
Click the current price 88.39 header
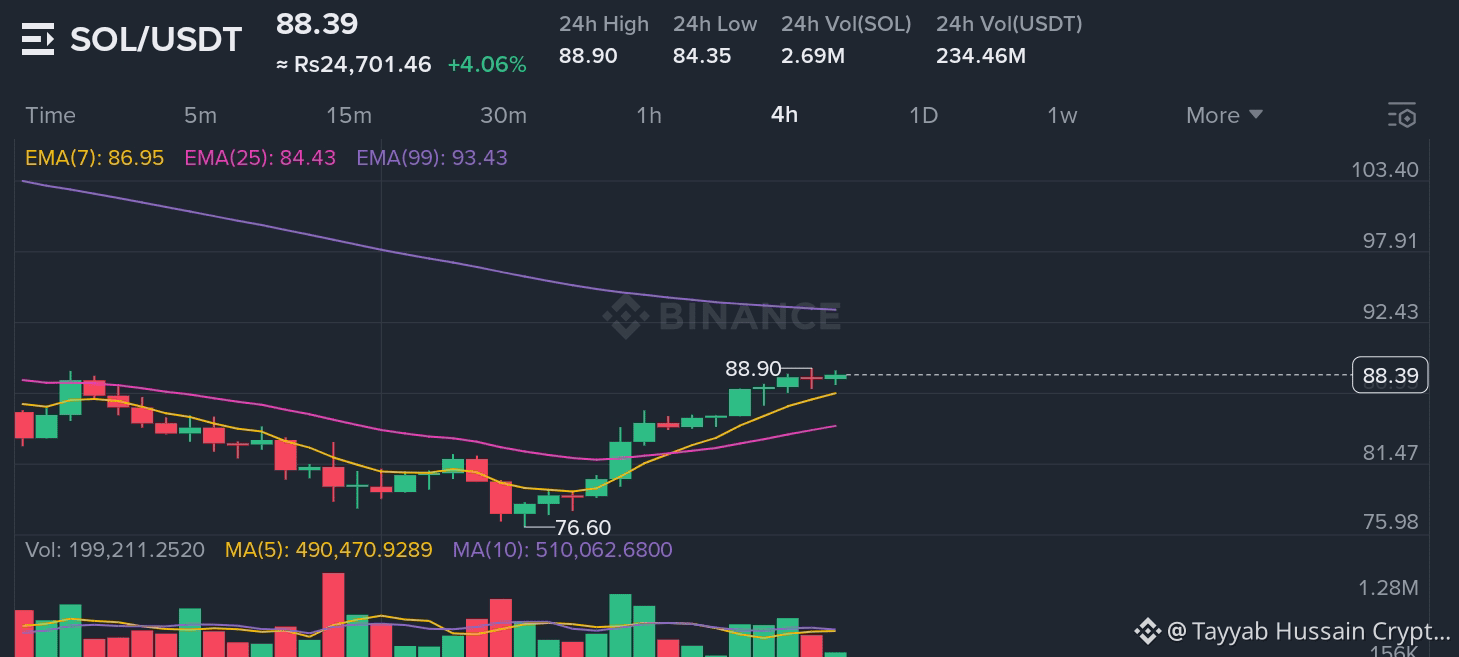click(x=317, y=24)
